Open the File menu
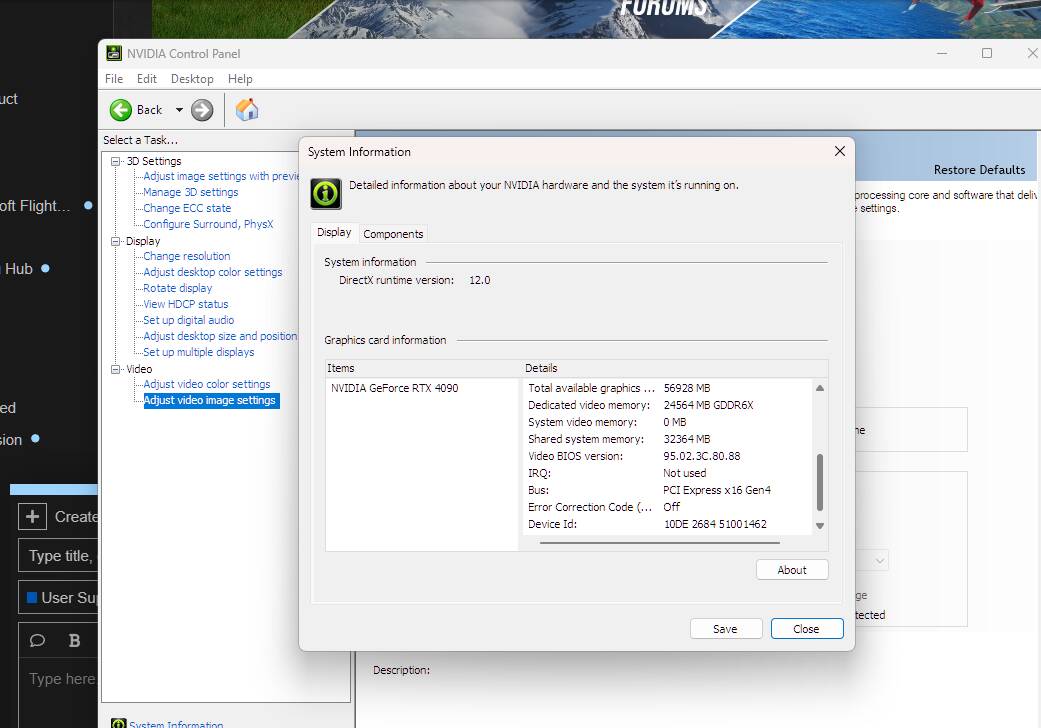 point(113,78)
